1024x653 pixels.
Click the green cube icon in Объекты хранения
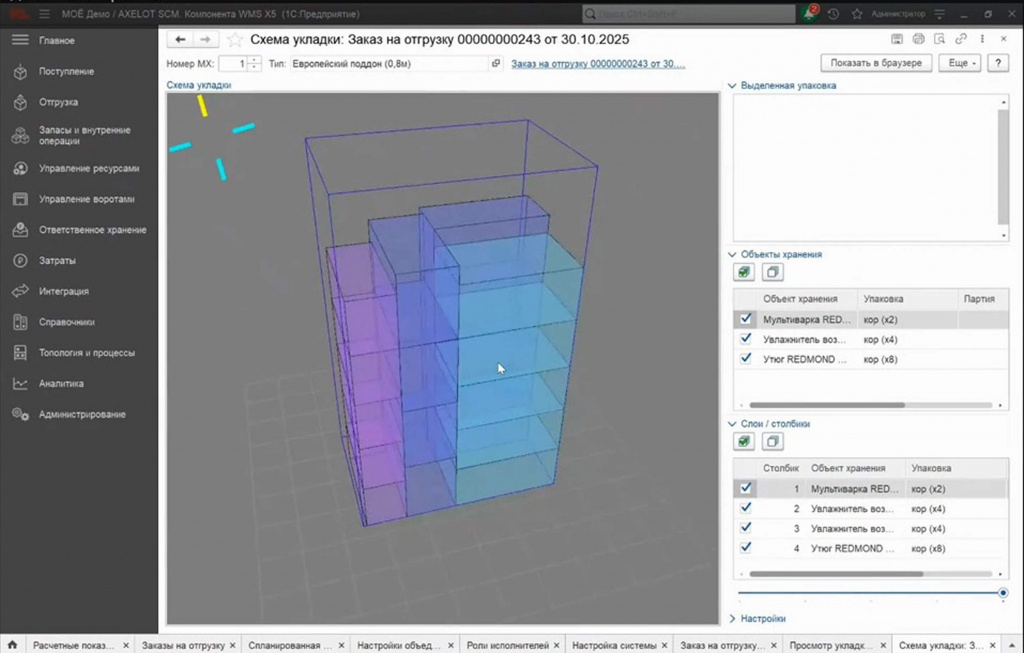click(x=744, y=272)
